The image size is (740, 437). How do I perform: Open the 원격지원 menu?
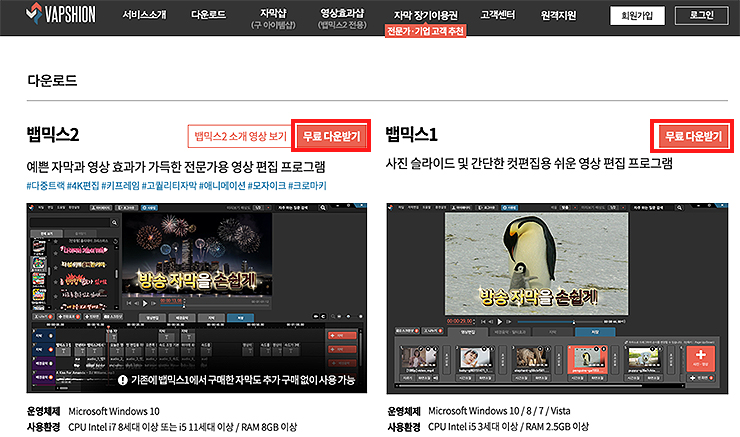click(x=558, y=15)
